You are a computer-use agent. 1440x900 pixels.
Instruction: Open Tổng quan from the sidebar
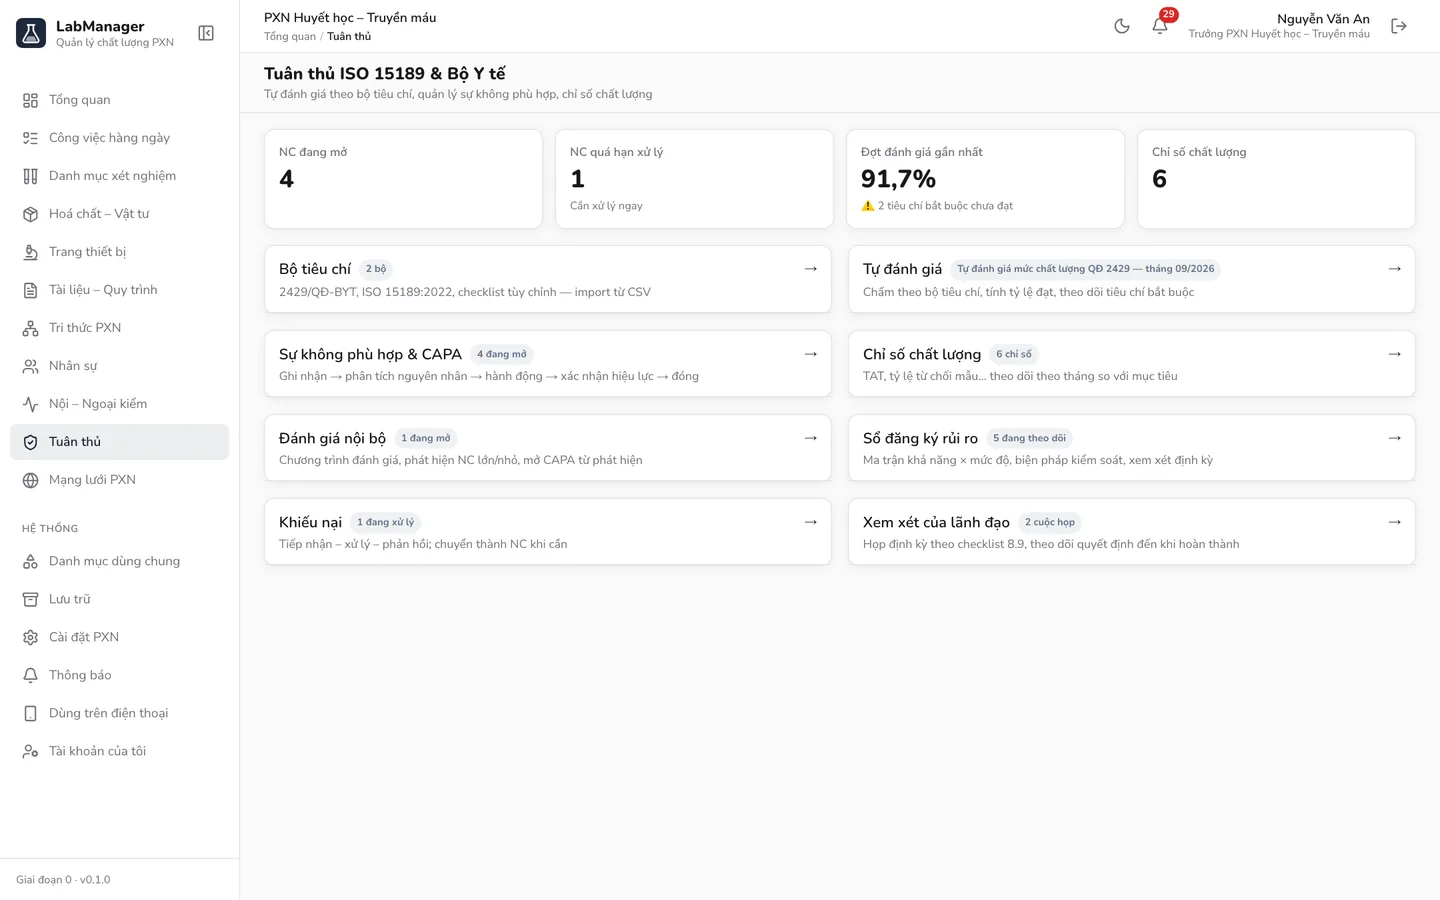(119, 100)
